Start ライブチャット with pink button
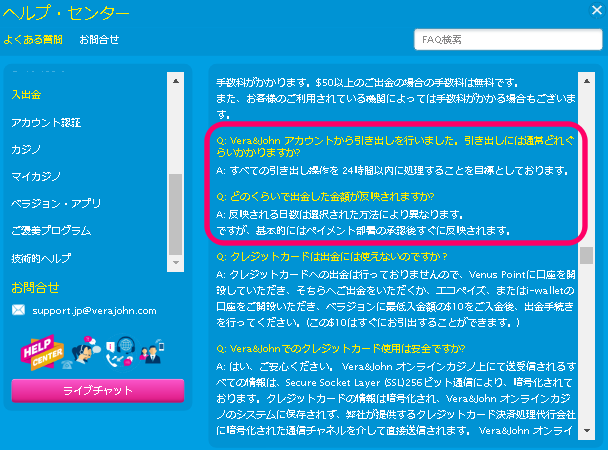Viewport: 608px width, 450px height. (x=98, y=391)
